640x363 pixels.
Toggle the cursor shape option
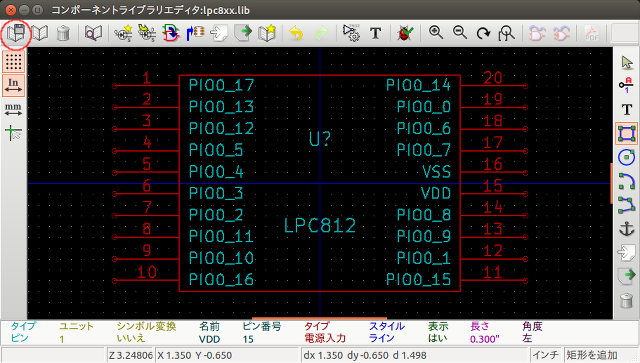(13, 133)
